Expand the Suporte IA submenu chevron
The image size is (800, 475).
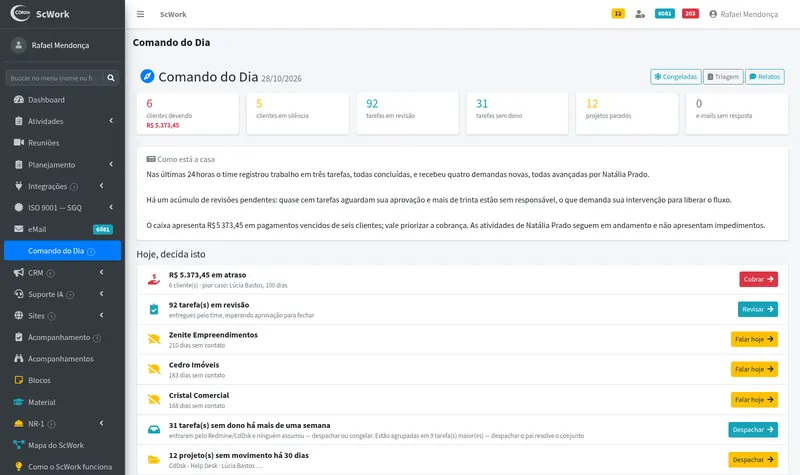(x=102, y=293)
